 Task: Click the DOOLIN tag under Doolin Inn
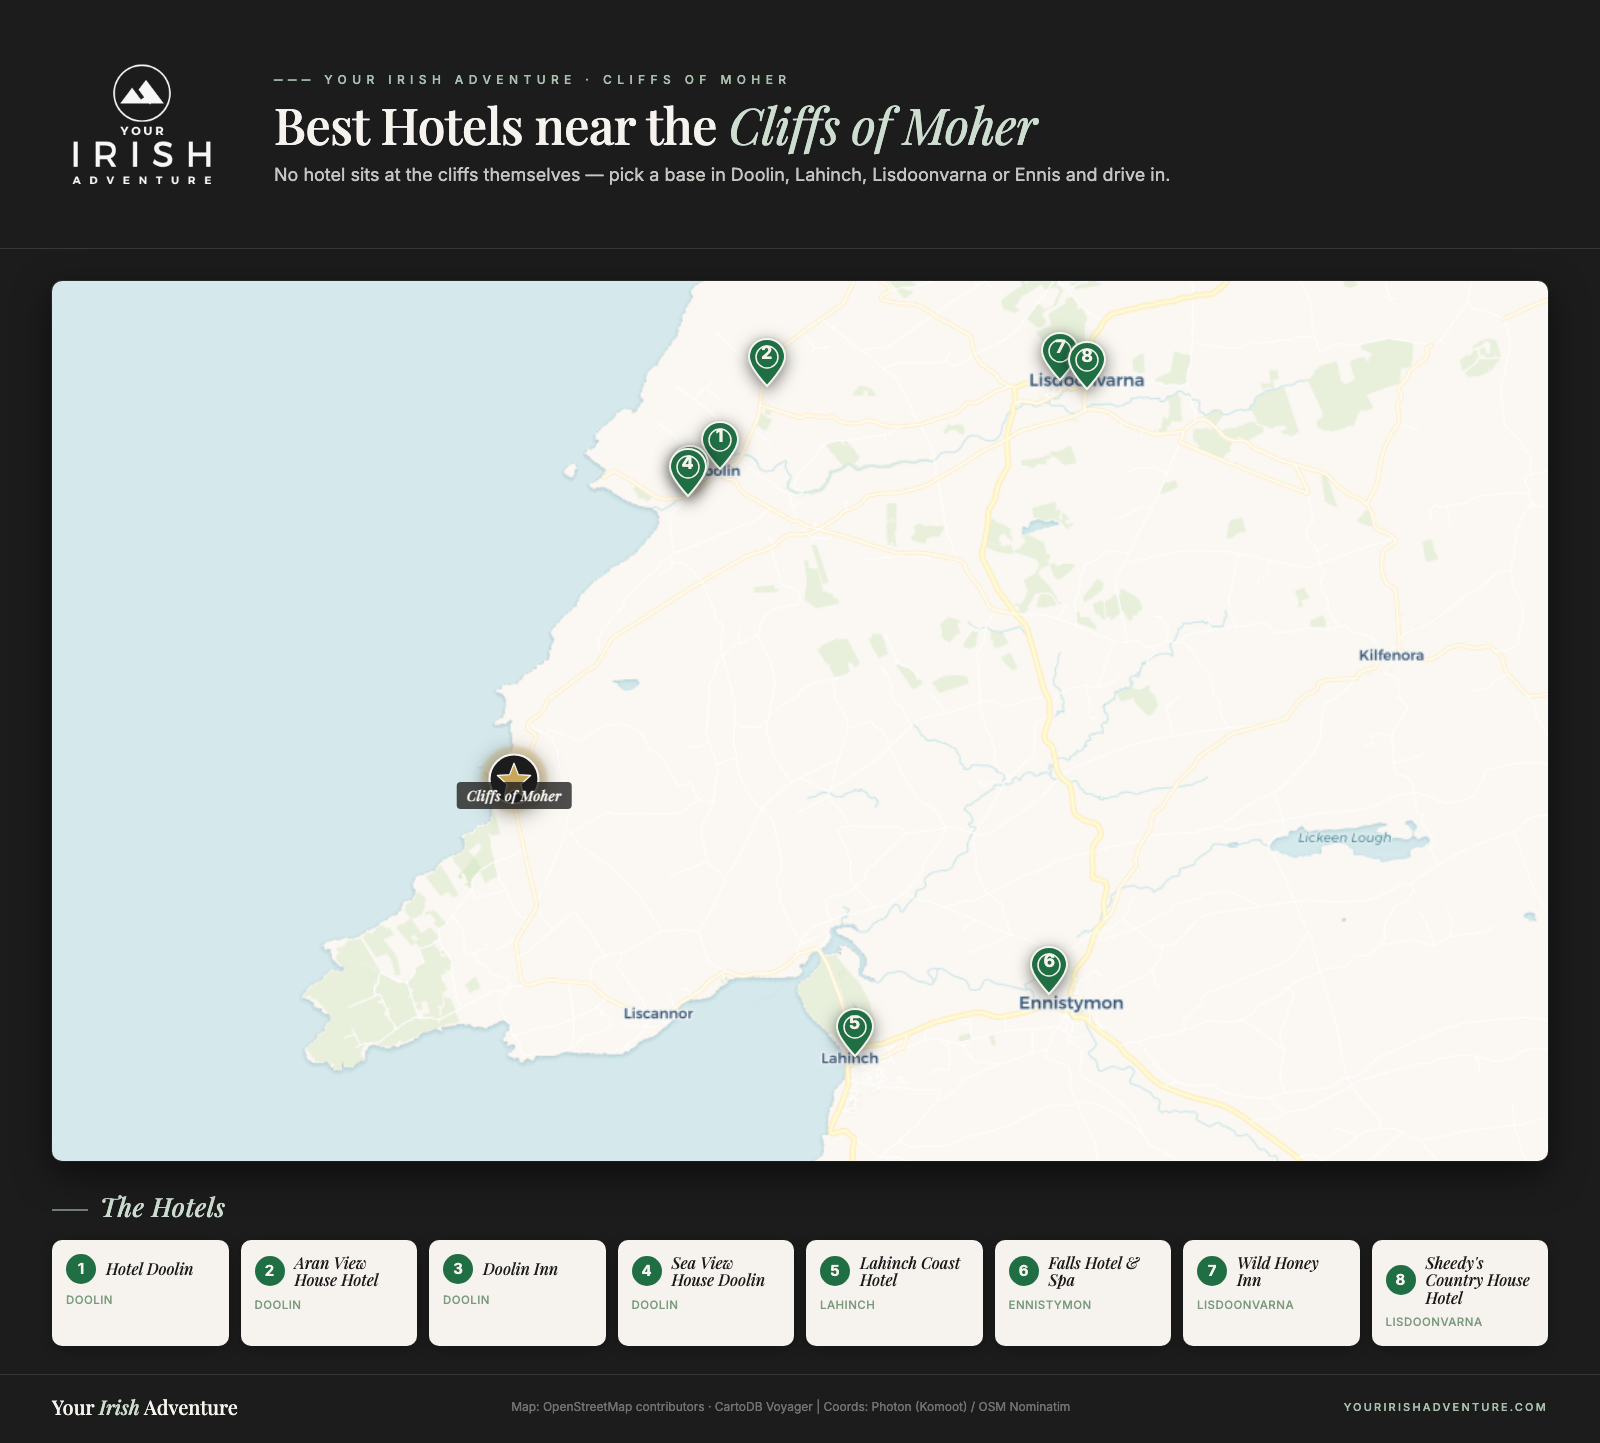coord(466,1300)
